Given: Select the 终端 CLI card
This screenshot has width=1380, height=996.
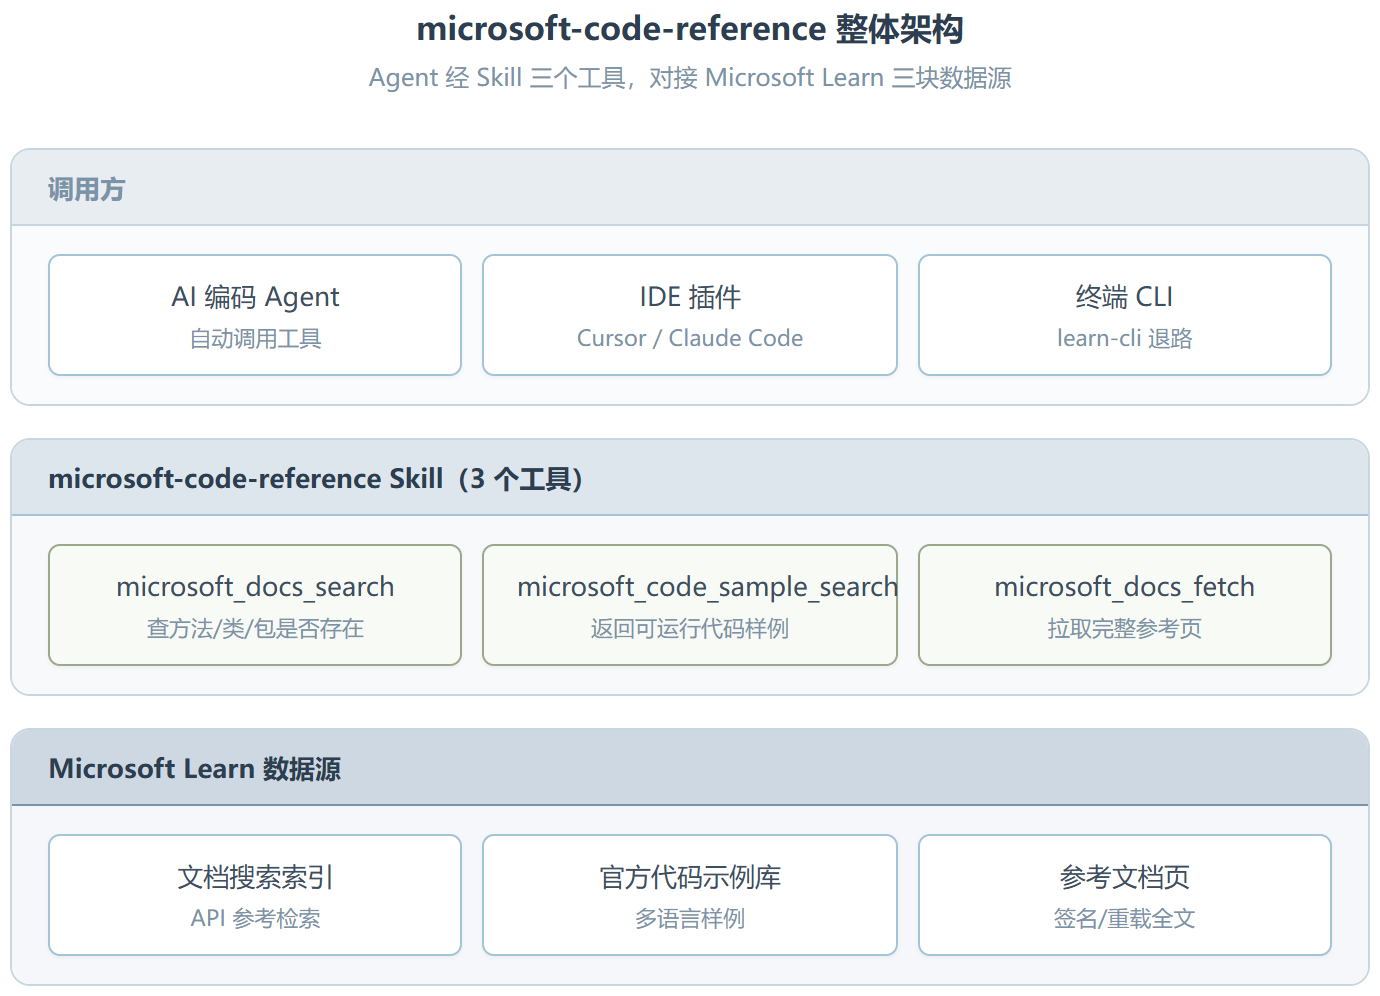Looking at the screenshot, I should pyautogui.click(x=1125, y=315).
